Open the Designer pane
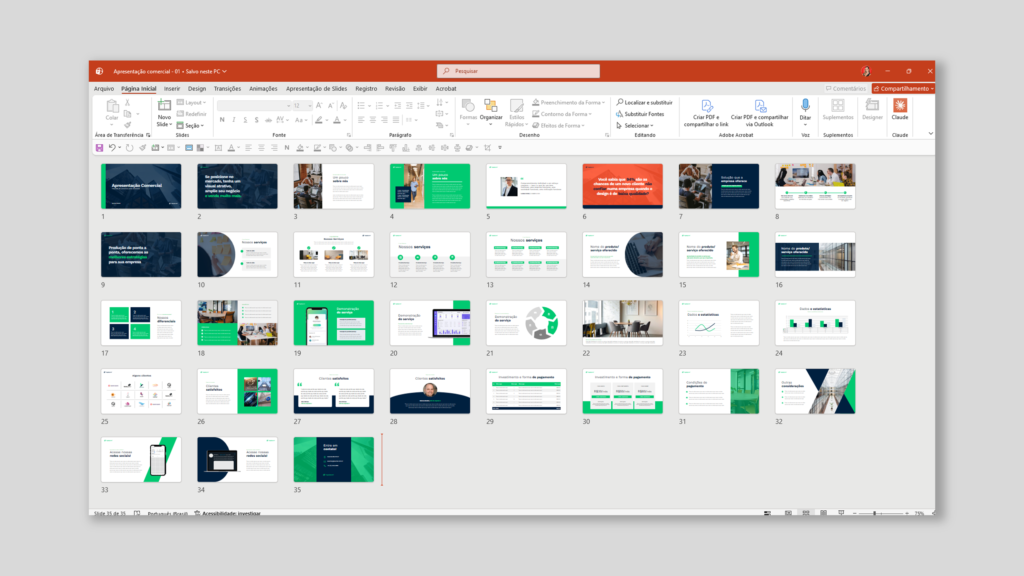Viewport: 1024px width, 576px height. point(872,110)
